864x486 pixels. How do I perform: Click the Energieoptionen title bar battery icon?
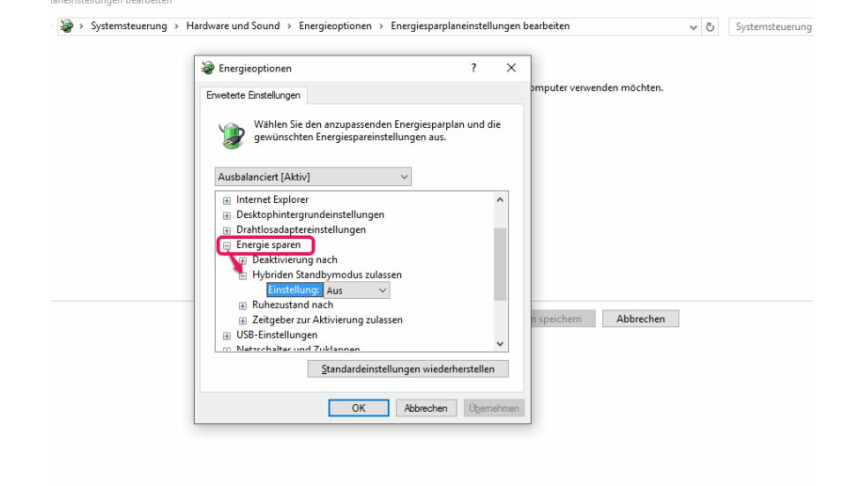(208, 68)
